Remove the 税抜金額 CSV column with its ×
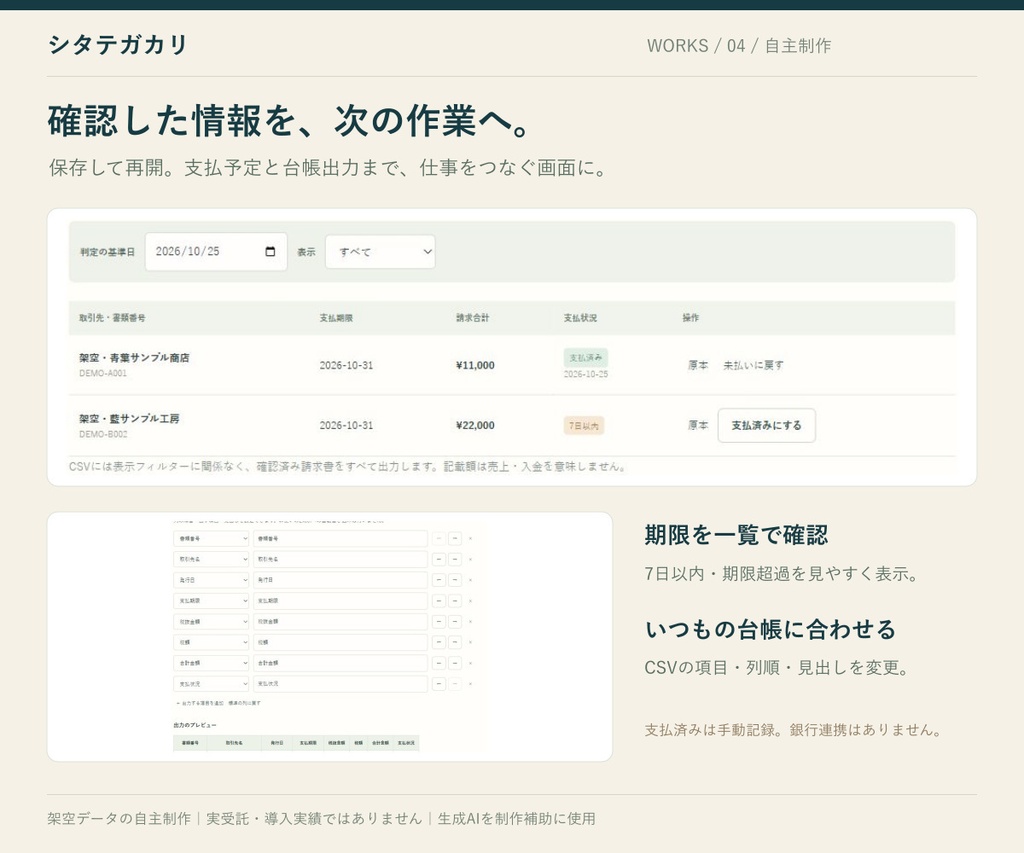 point(470,622)
